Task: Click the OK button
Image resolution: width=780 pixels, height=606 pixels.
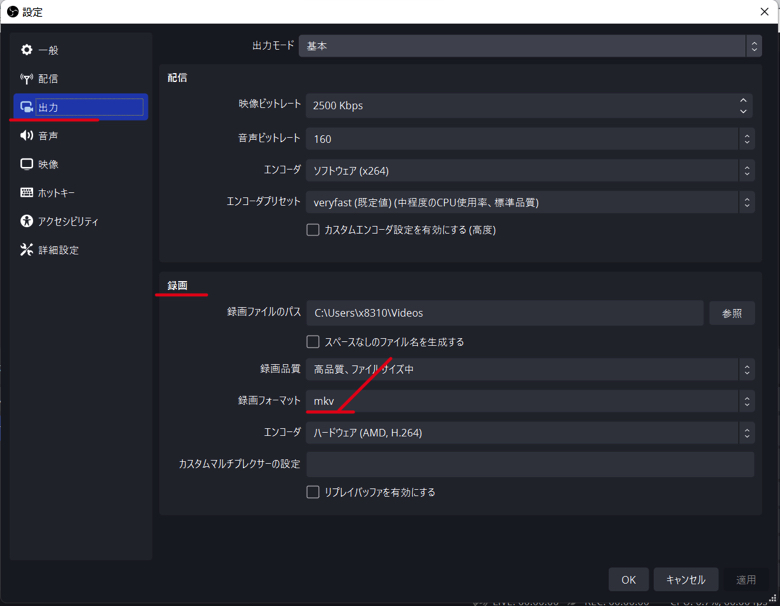Action: [628, 580]
